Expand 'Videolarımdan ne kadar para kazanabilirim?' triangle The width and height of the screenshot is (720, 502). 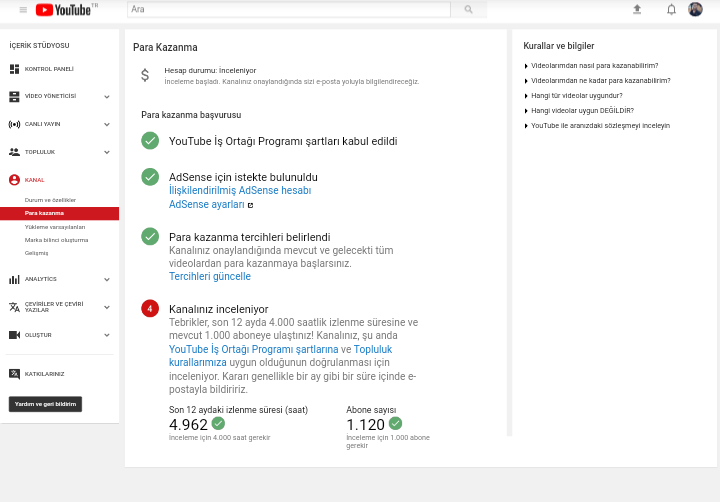tap(526, 81)
